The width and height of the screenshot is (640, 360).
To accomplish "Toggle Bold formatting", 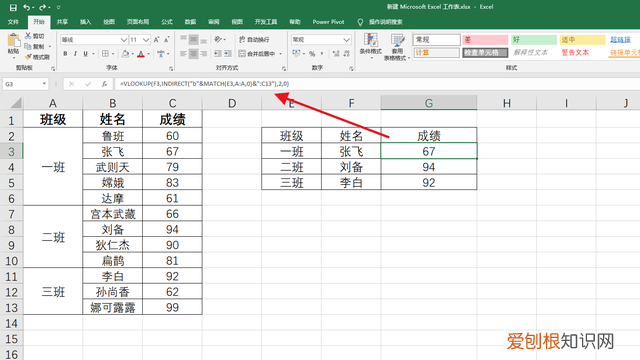I will [65, 53].
